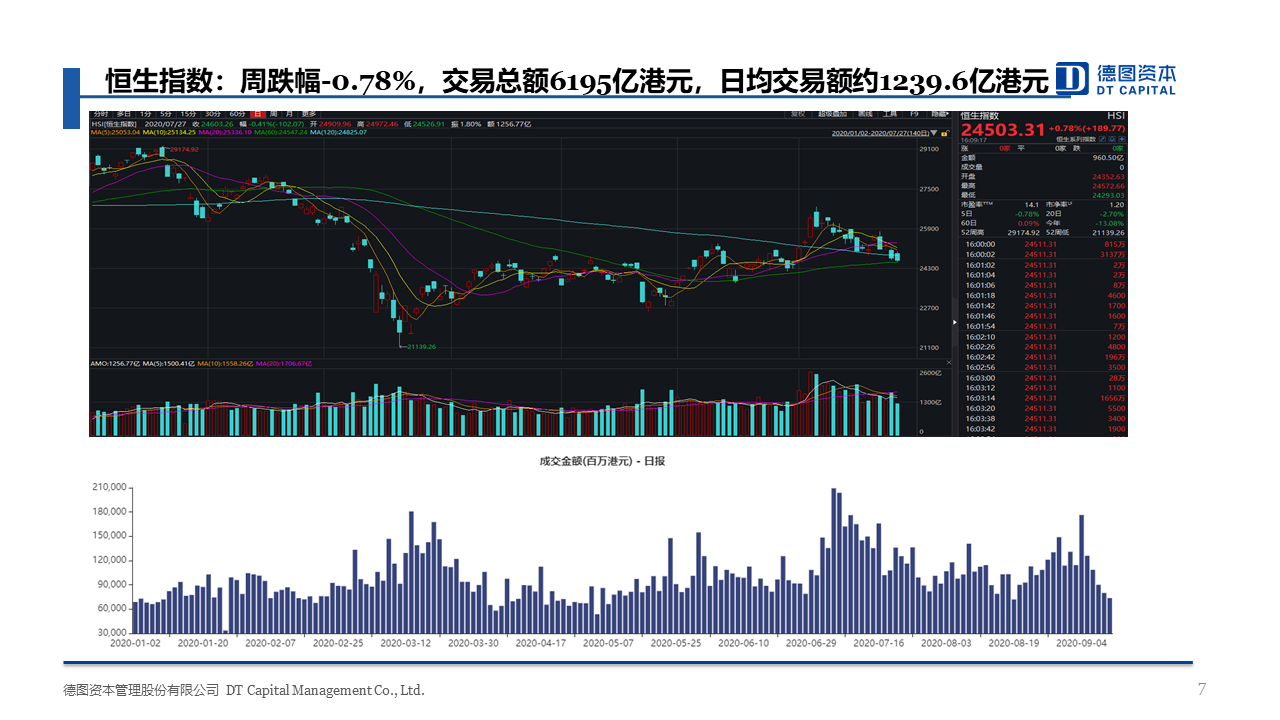
Task: Select the 16:00:02 trade row with 3137万
Action: (x=1044, y=254)
